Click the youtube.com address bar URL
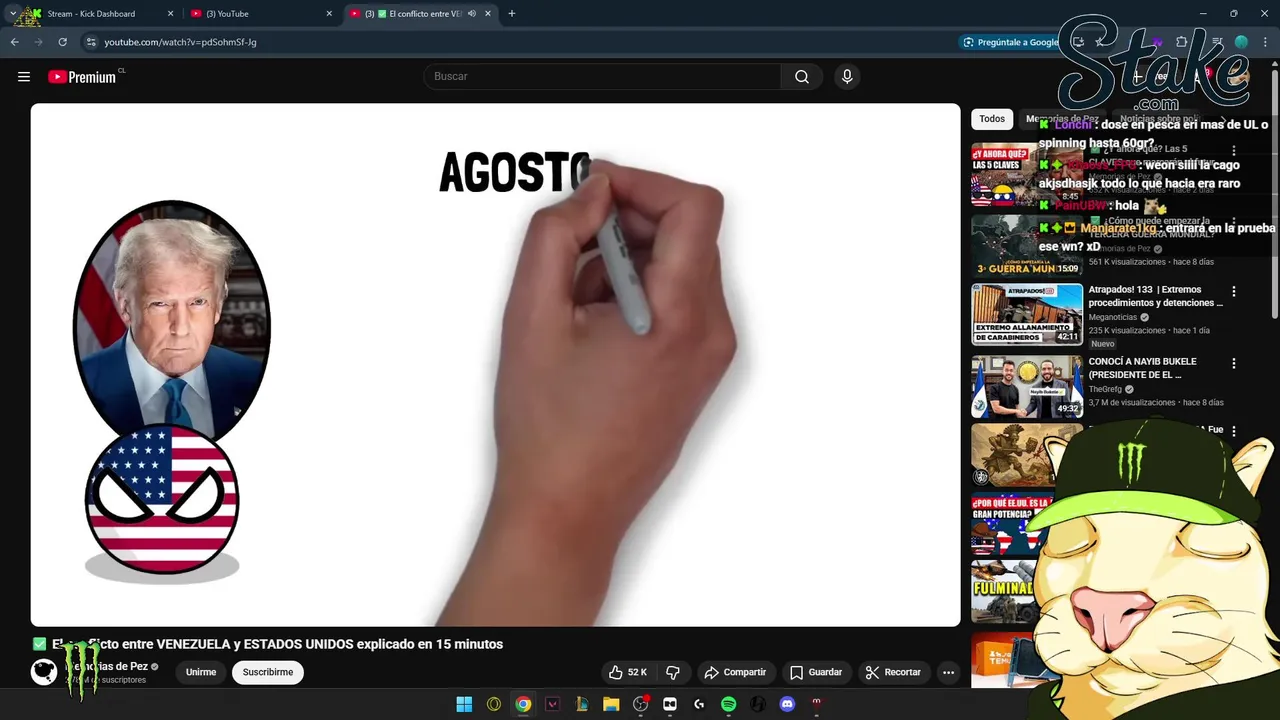The height and width of the screenshot is (720, 1280). pyautogui.click(x=181, y=42)
